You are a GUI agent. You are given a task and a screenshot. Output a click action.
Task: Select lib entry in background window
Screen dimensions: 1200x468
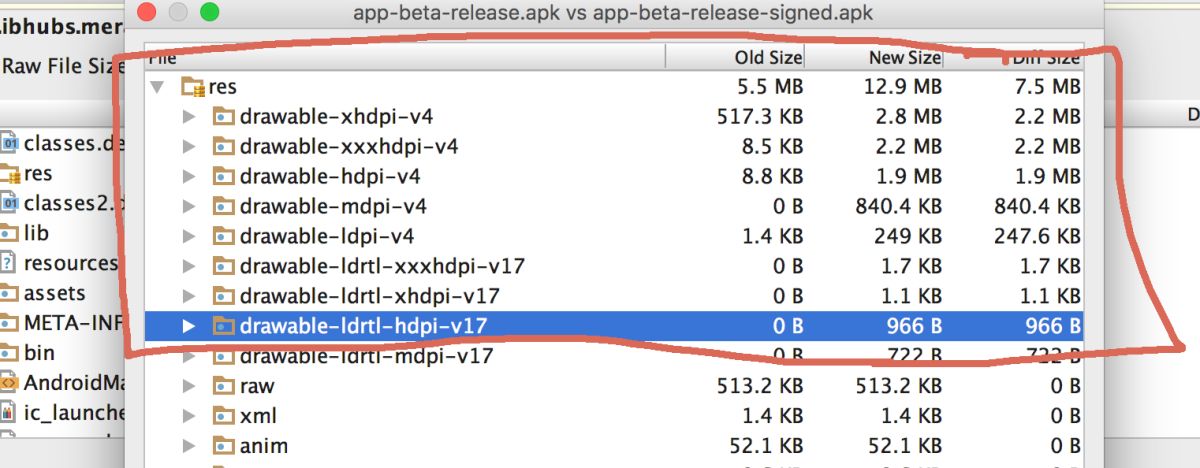tap(37, 233)
